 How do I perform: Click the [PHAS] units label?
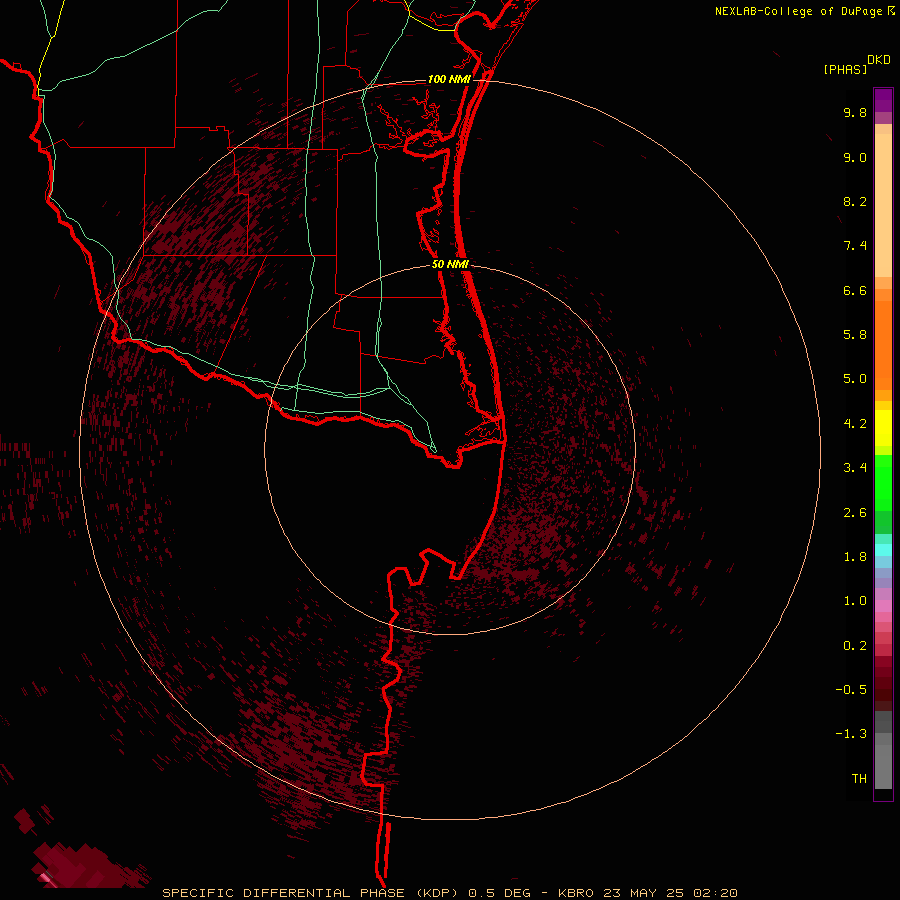[x=845, y=69]
